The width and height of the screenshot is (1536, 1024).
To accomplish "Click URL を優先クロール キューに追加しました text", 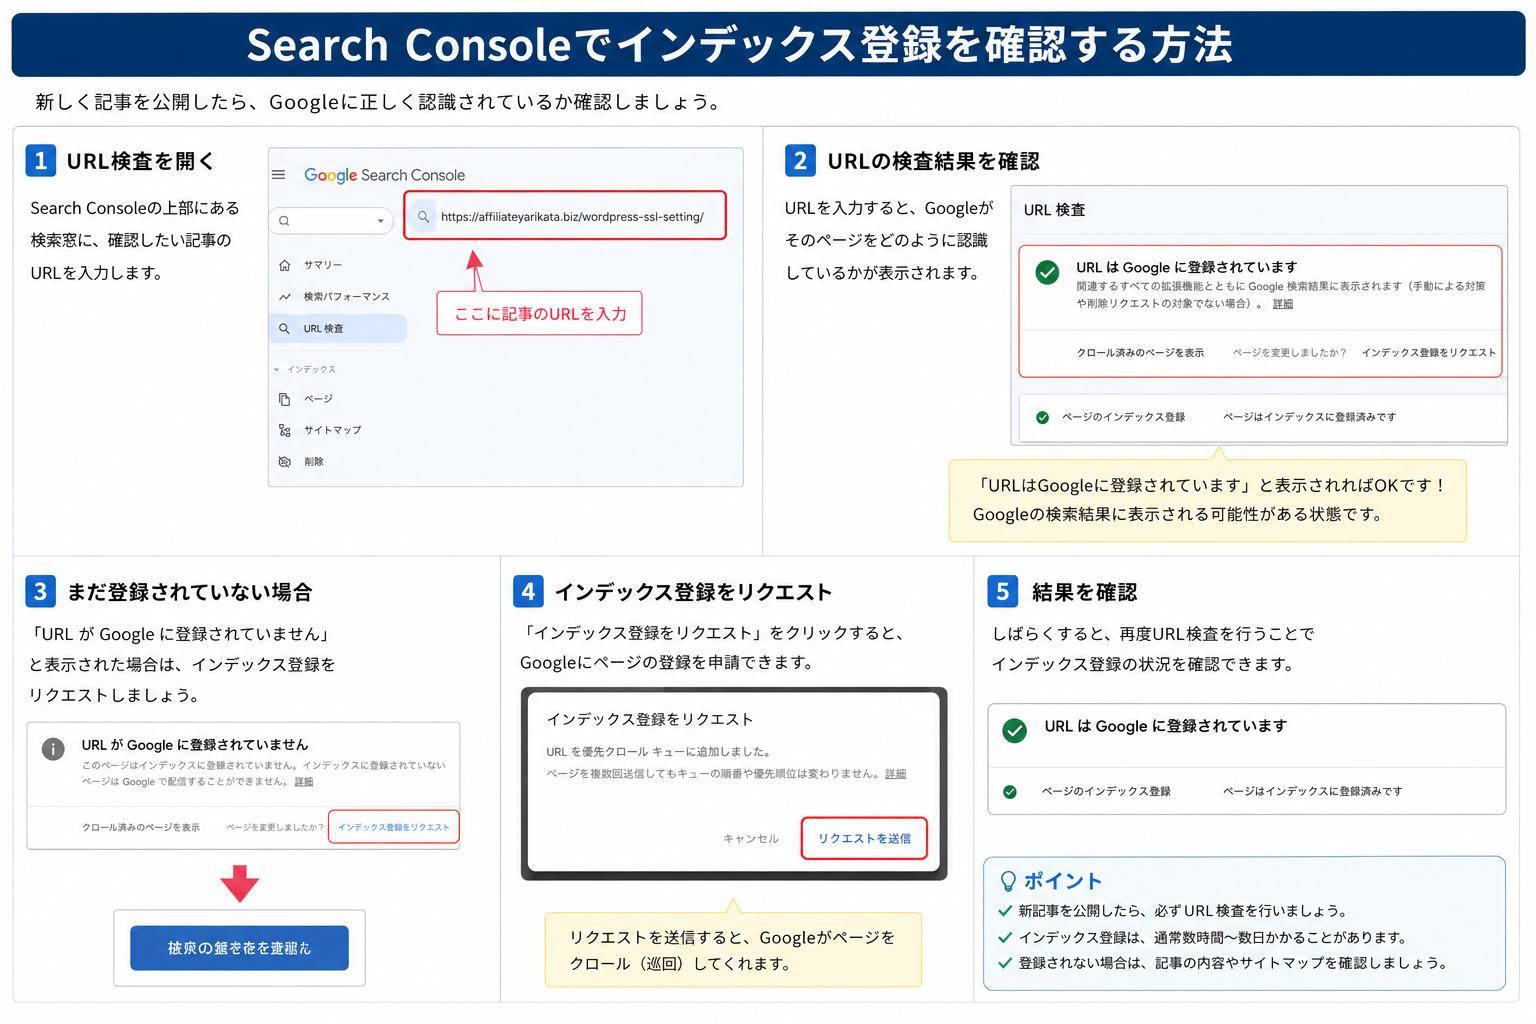I will coord(659,752).
